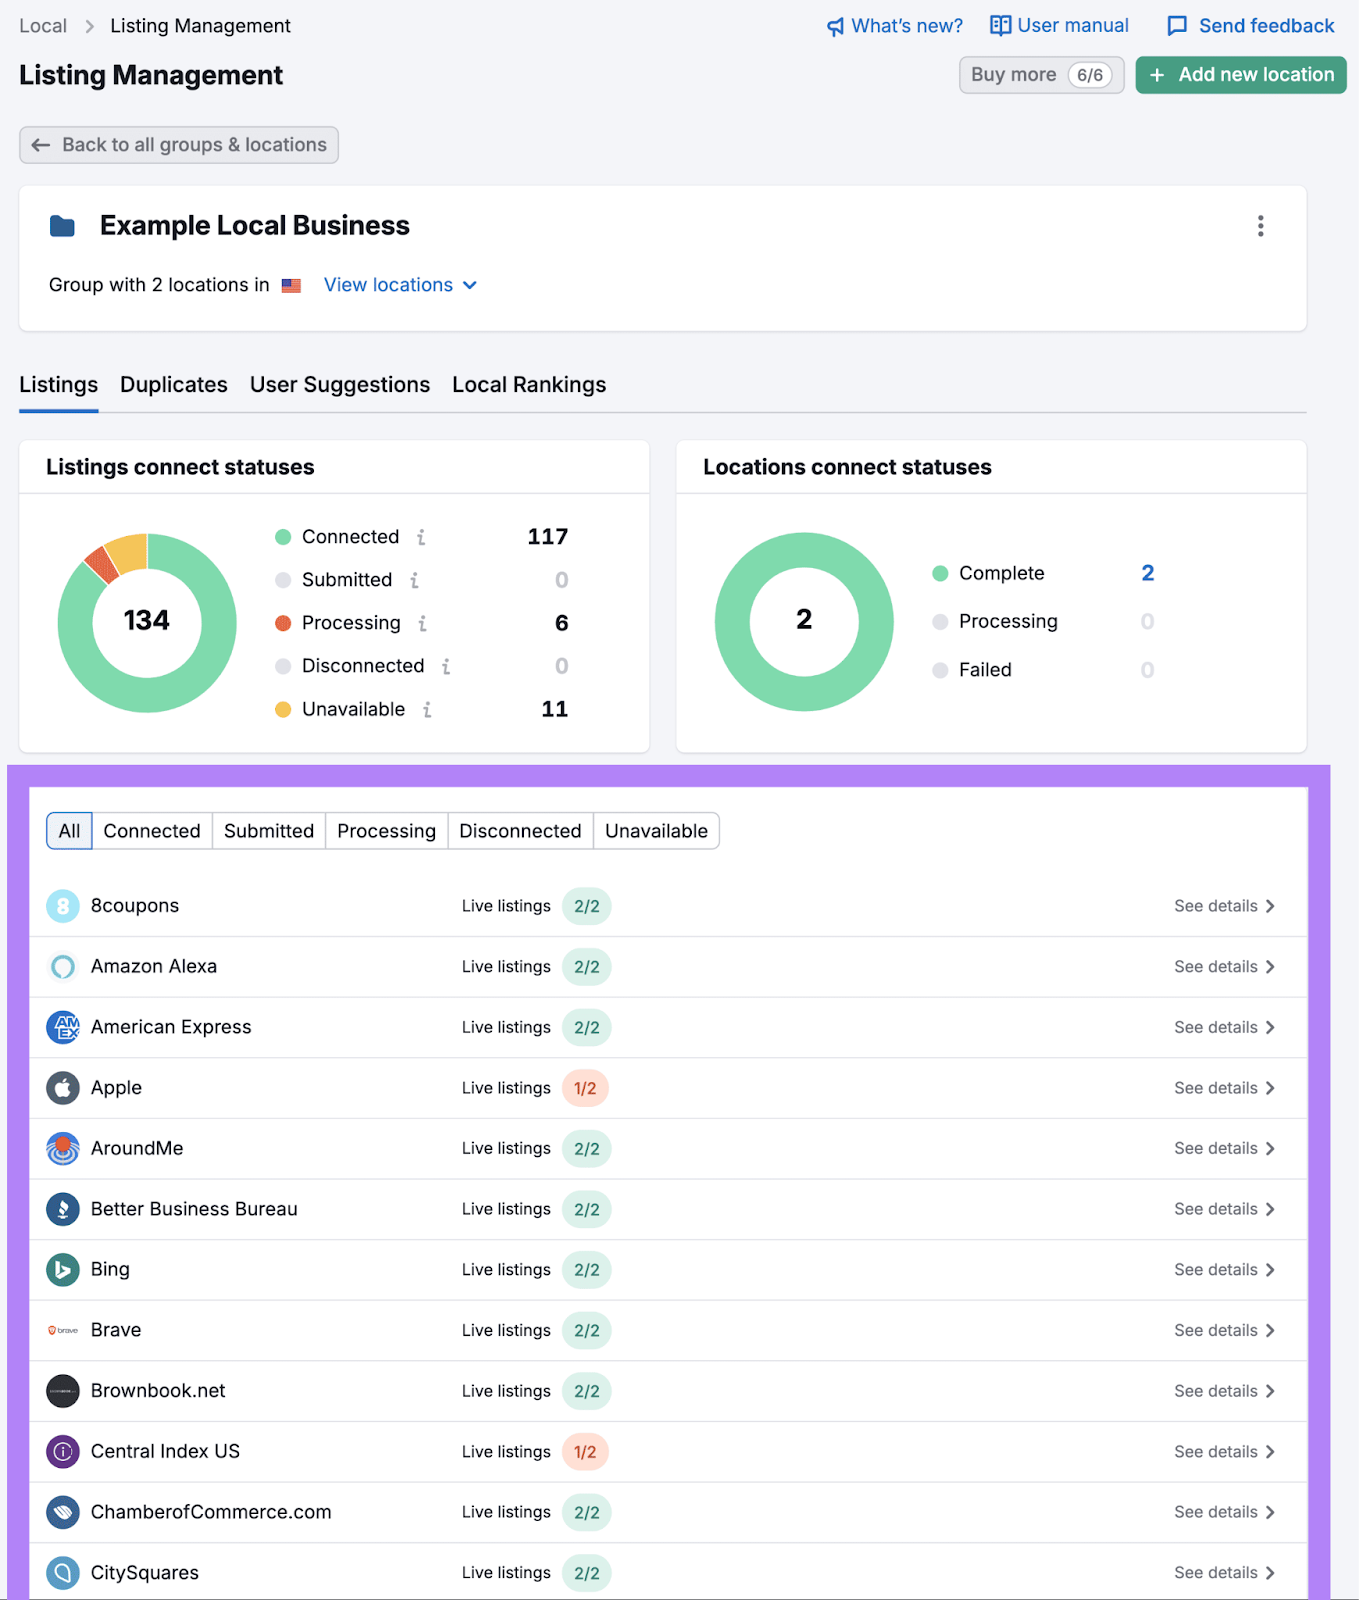This screenshot has width=1359, height=1600.
Task: Filter listings by Disconnected
Action: [x=520, y=831]
